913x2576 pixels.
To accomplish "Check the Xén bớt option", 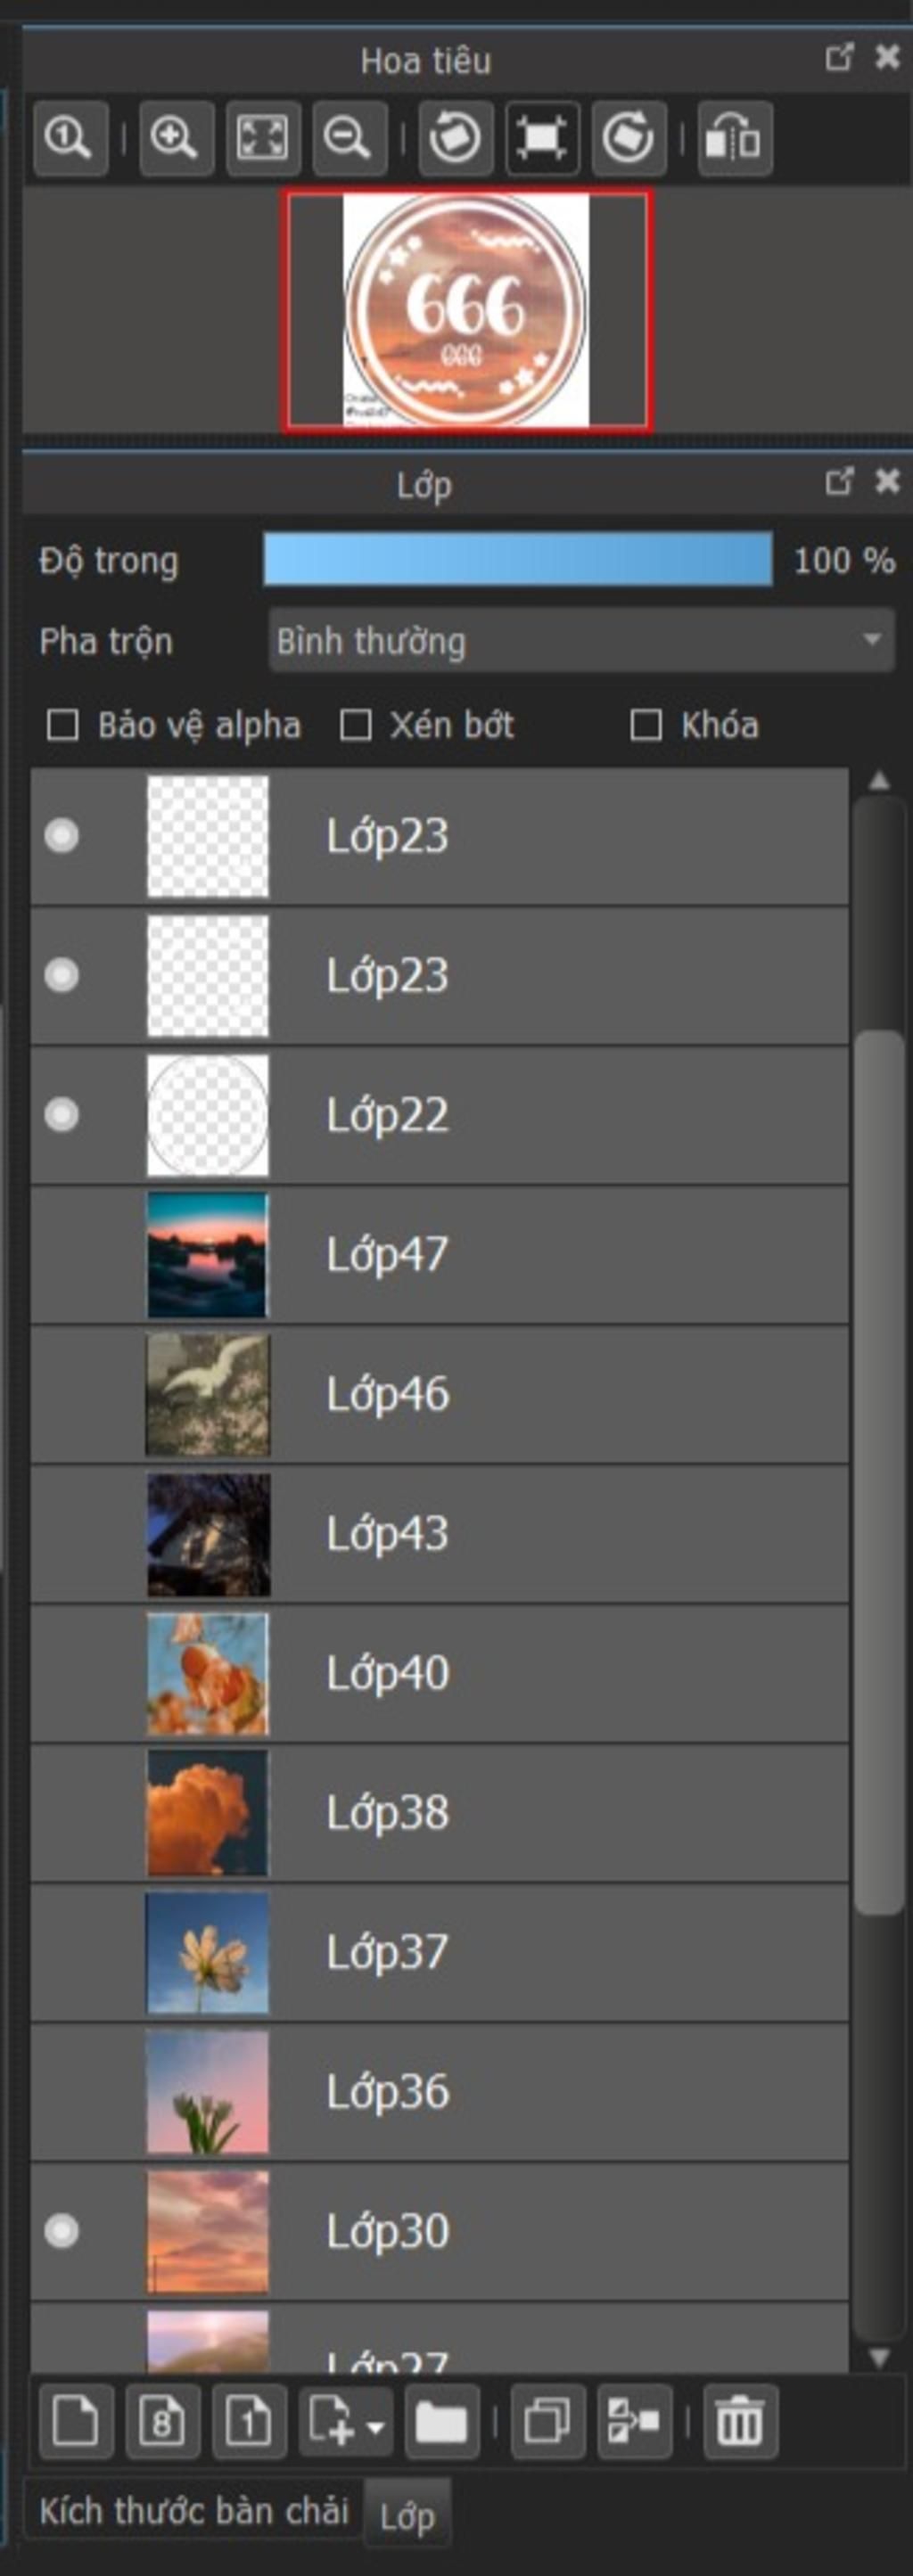I will [x=356, y=725].
